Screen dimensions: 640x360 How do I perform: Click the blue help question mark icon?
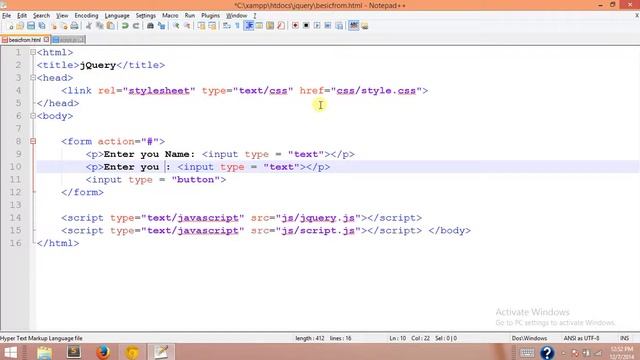(547, 352)
